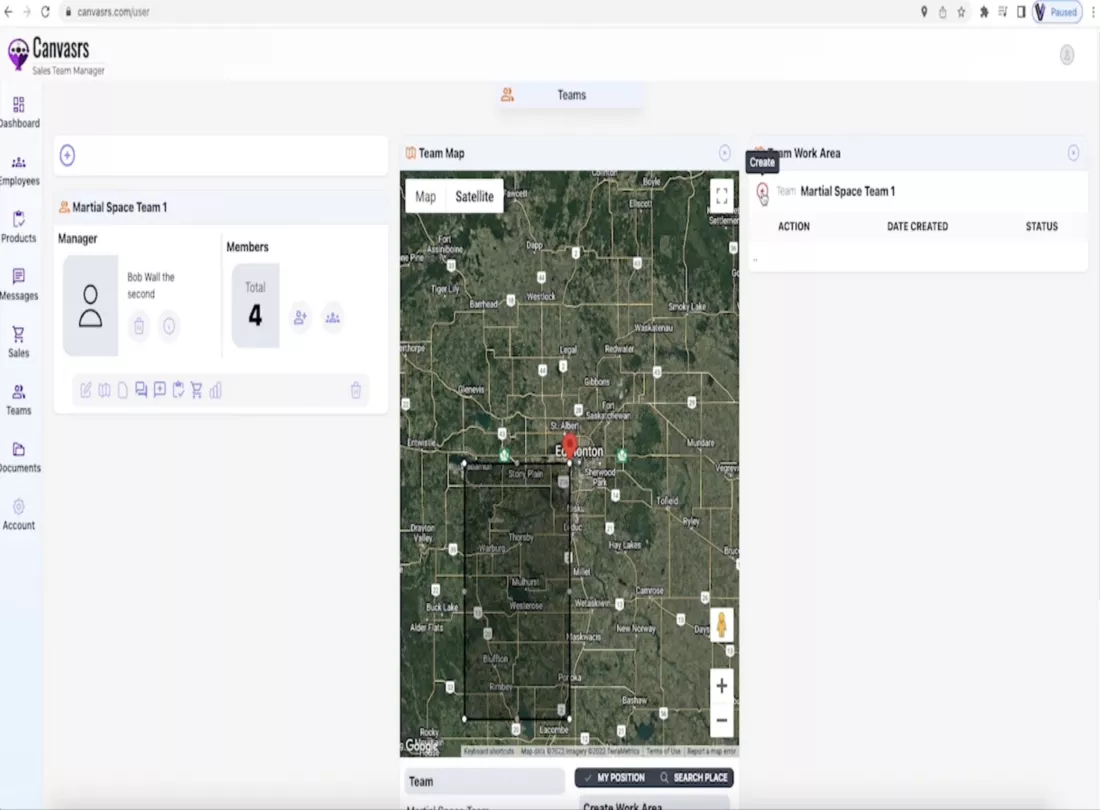The image size is (1100, 810).
Task: Click the SEARCH PLACE button
Action: click(694, 778)
